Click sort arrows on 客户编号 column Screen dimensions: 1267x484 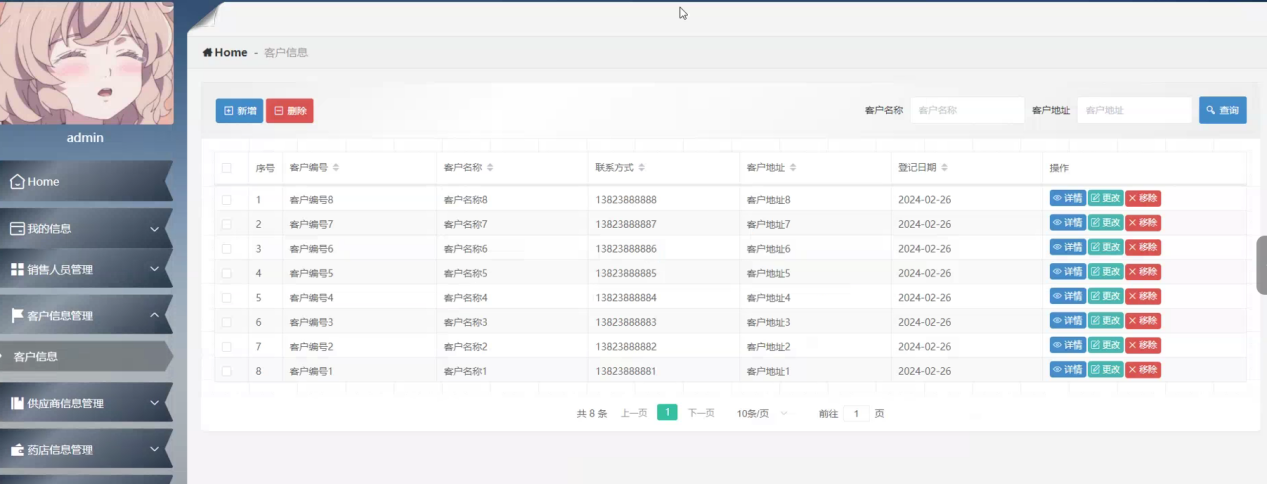(336, 168)
